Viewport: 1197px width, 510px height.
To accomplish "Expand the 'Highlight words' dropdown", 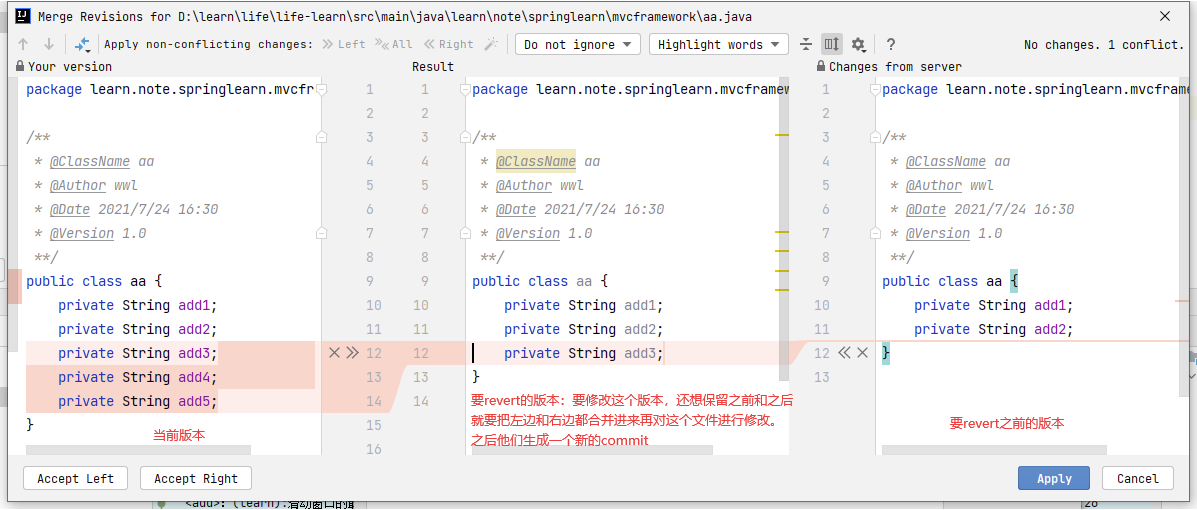I will pyautogui.click(x=718, y=44).
